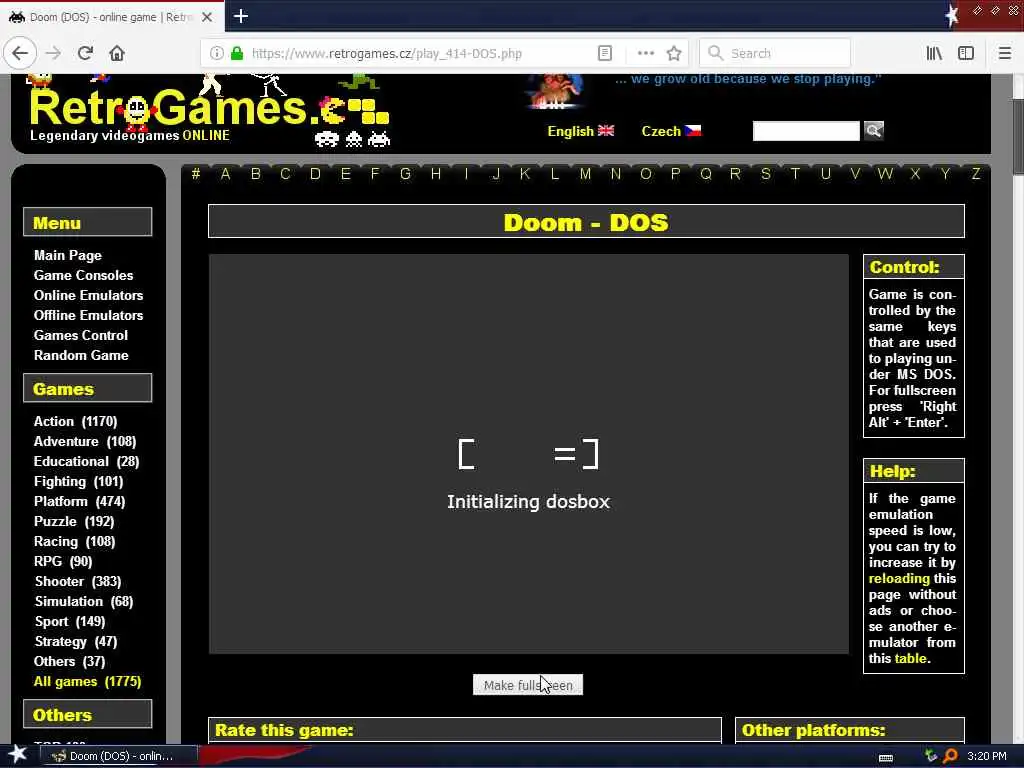1024x768 pixels.
Task: Click the yellow reloading link in Help
Action: click(x=899, y=579)
